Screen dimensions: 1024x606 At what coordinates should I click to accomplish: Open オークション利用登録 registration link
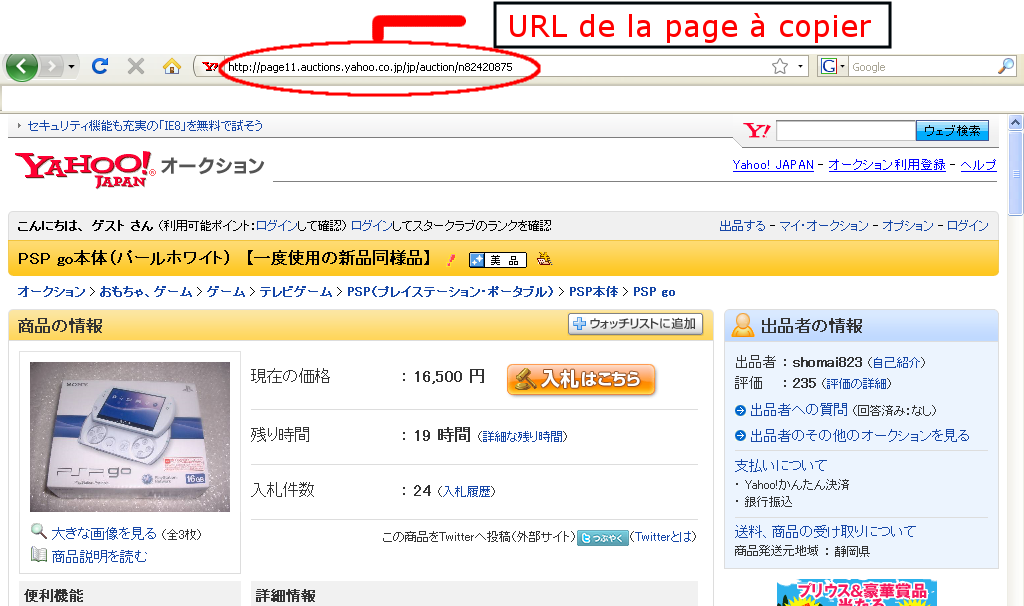click(x=887, y=165)
